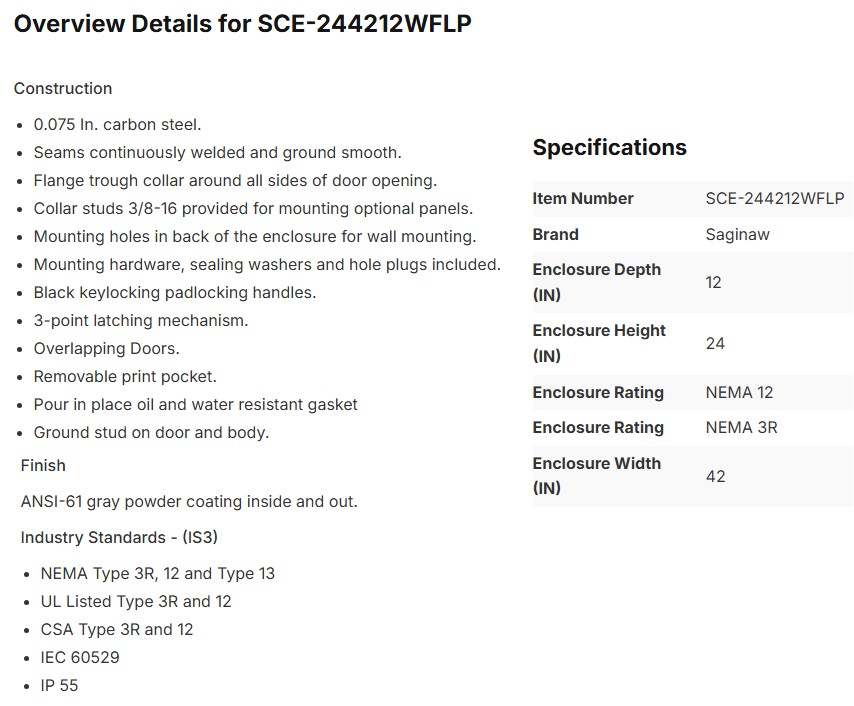Click the Industry Standards - (IS3) heading

119,537
